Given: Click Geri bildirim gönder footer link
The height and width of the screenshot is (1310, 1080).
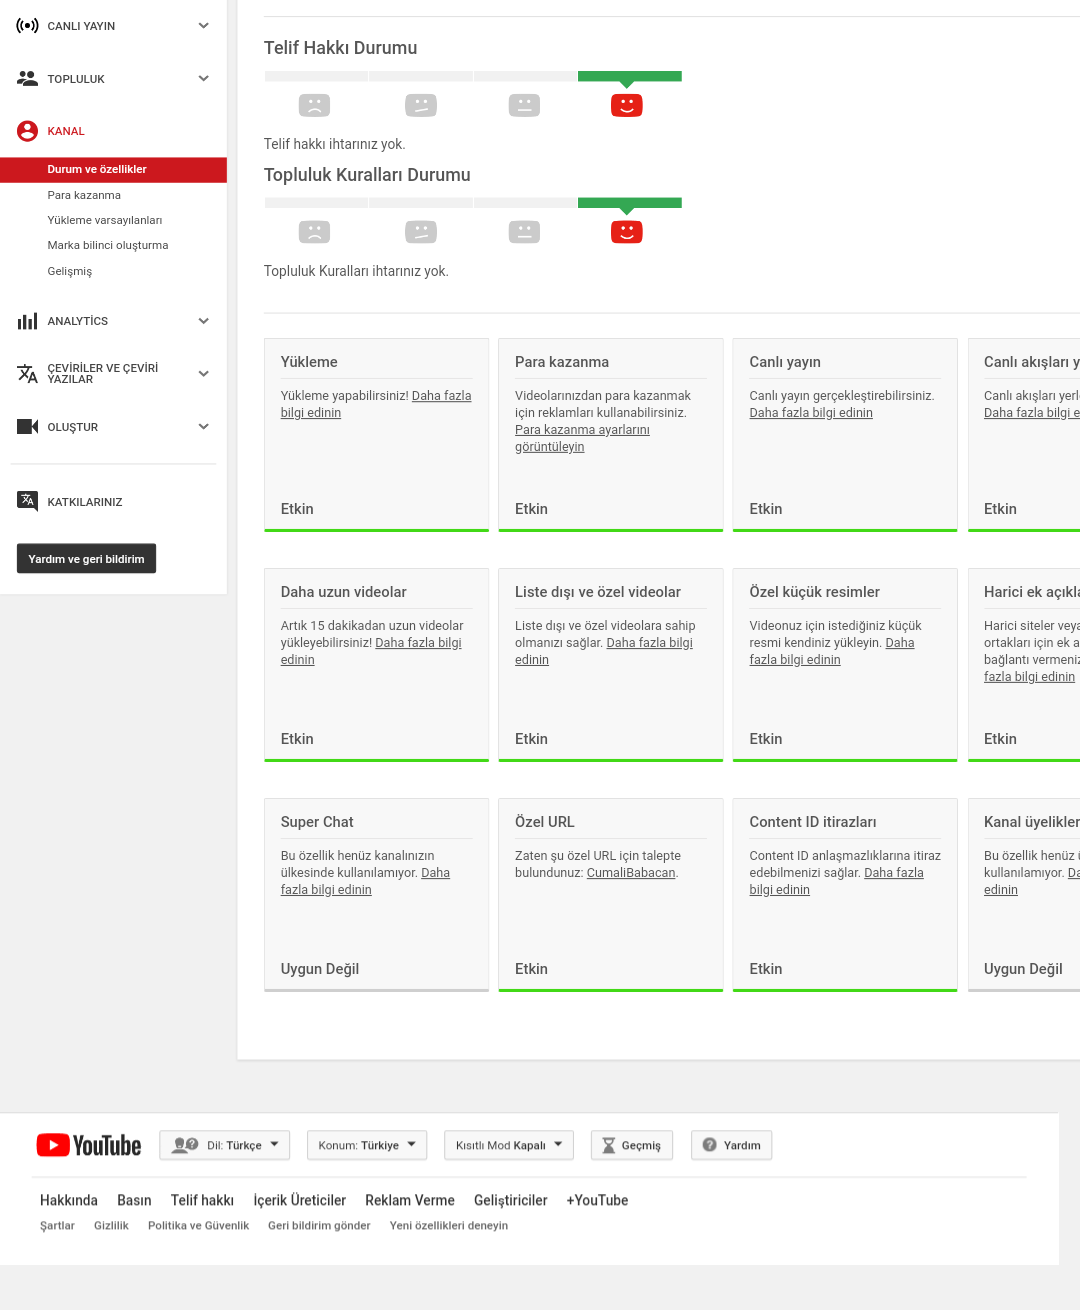Looking at the screenshot, I should [x=319, y=1226].
